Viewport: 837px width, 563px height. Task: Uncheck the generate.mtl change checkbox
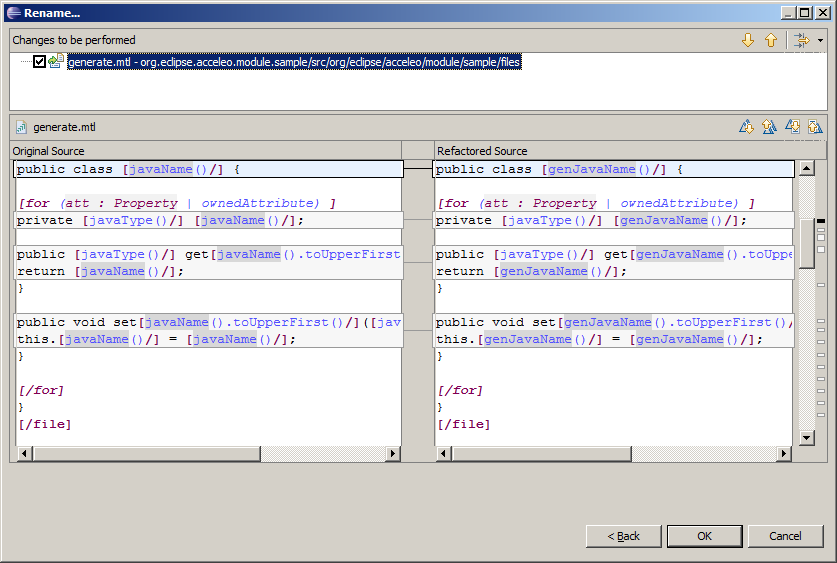pyautogui.click(x=39, y=62)
